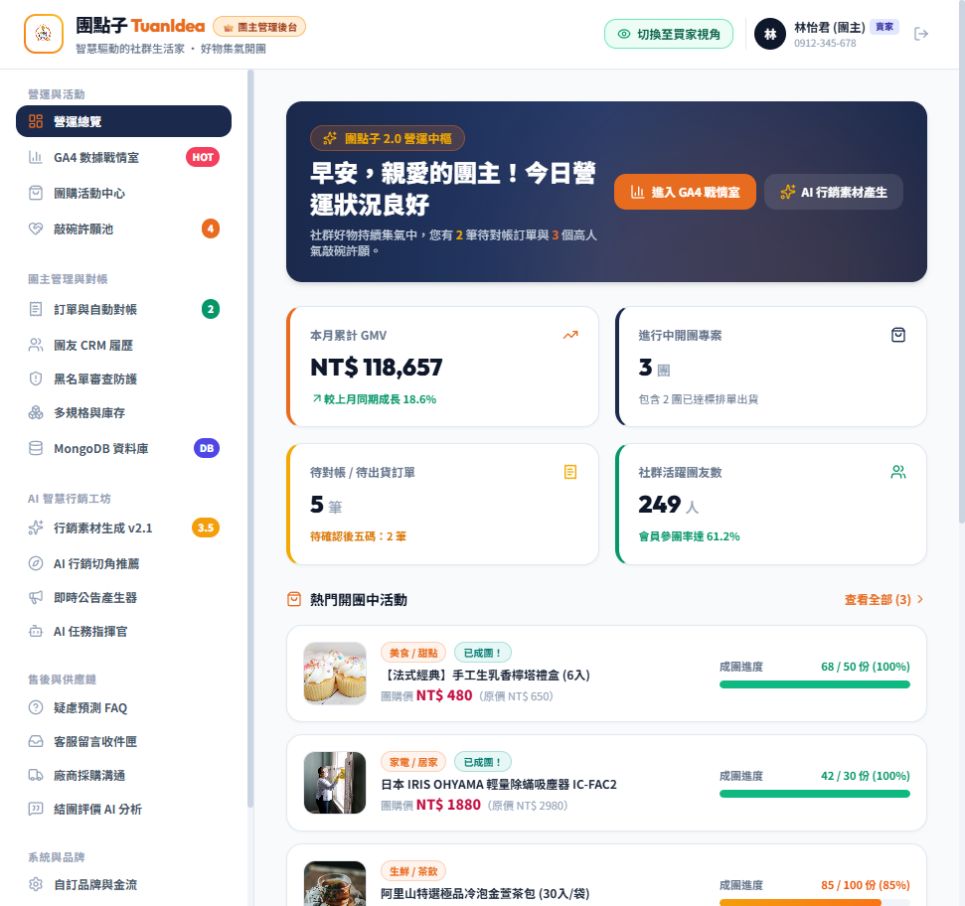The image size is (965, 906).
Task: Click the logout icon next to user profile
Action: [921, 34]
